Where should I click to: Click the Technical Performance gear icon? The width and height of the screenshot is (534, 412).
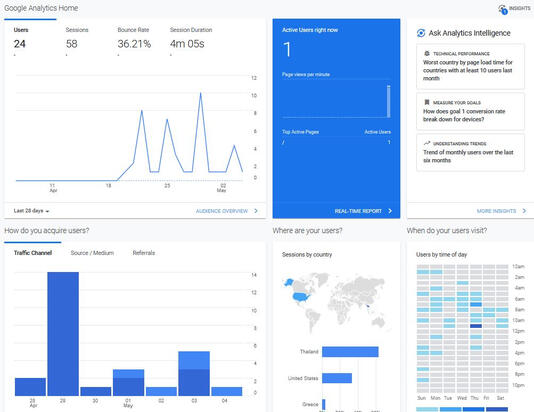(x=426, y=53)
